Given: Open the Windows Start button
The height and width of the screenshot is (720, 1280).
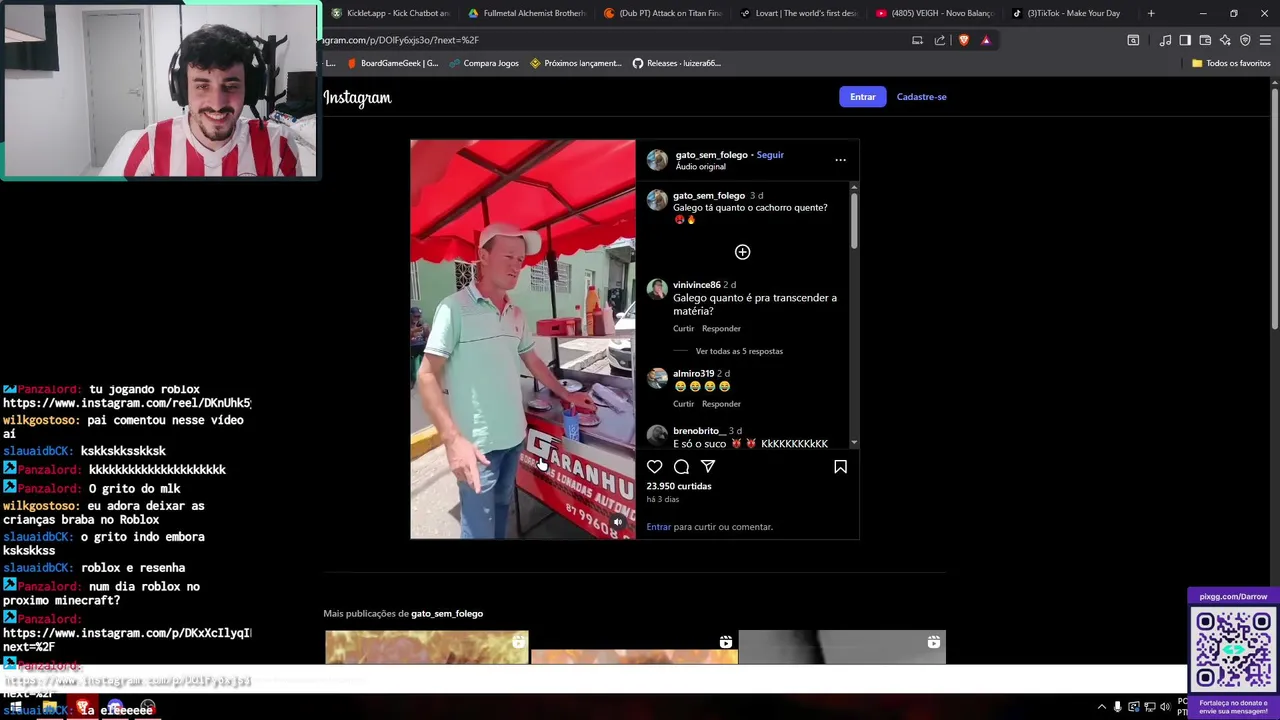Looking at the screenshot, I should (x=15, y=707).
